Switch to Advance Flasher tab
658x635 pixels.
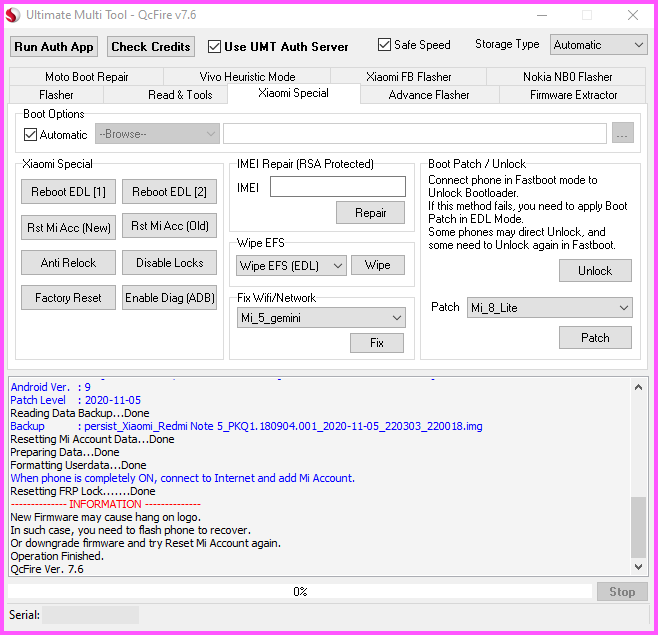click(x=429, y=95)
